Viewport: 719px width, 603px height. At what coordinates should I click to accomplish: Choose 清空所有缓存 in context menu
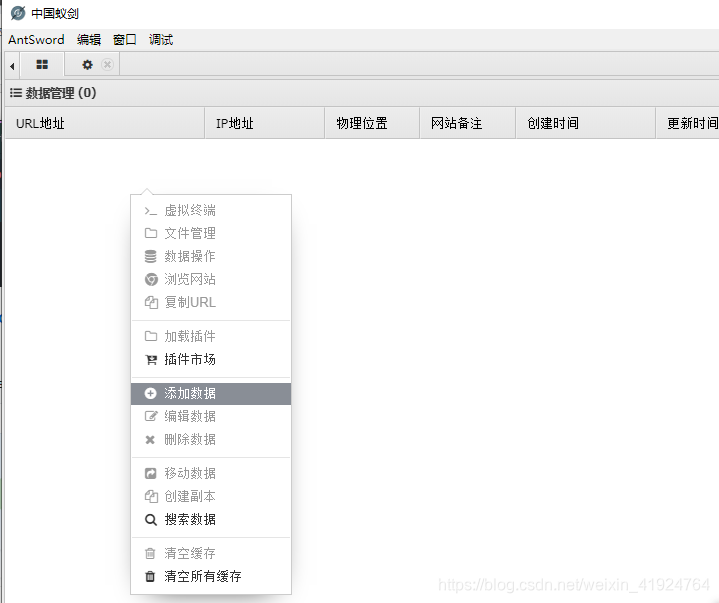[211, 576]
